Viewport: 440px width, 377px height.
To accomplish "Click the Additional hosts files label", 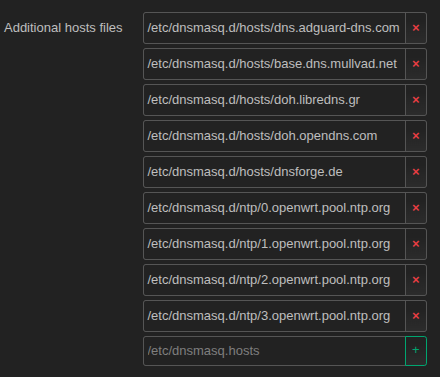I will click(x=63, y=28).
